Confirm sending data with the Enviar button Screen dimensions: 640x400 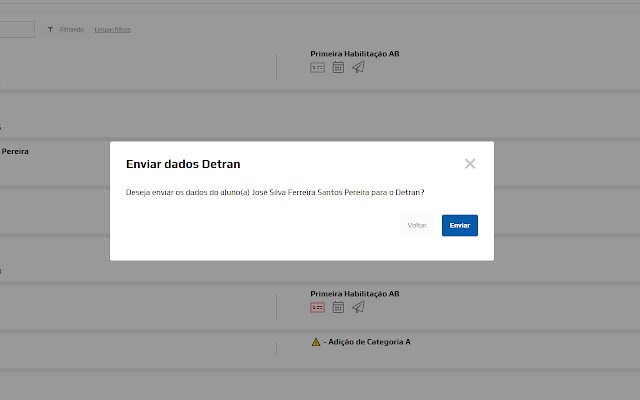460,225
